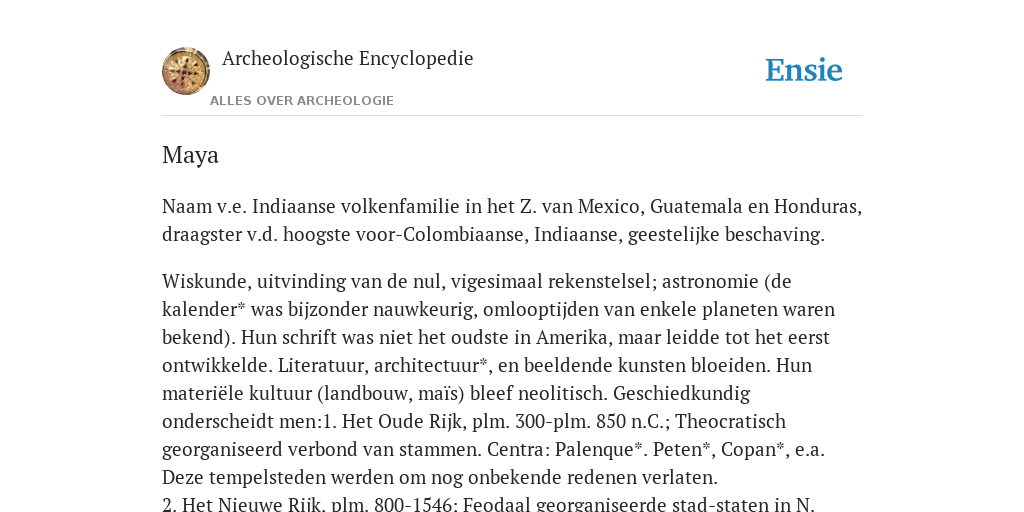Click the sentence beginning 'Deze tempelsteden werden'
Viewport: 1024px width, 512px height.
(x=440, y=477)
